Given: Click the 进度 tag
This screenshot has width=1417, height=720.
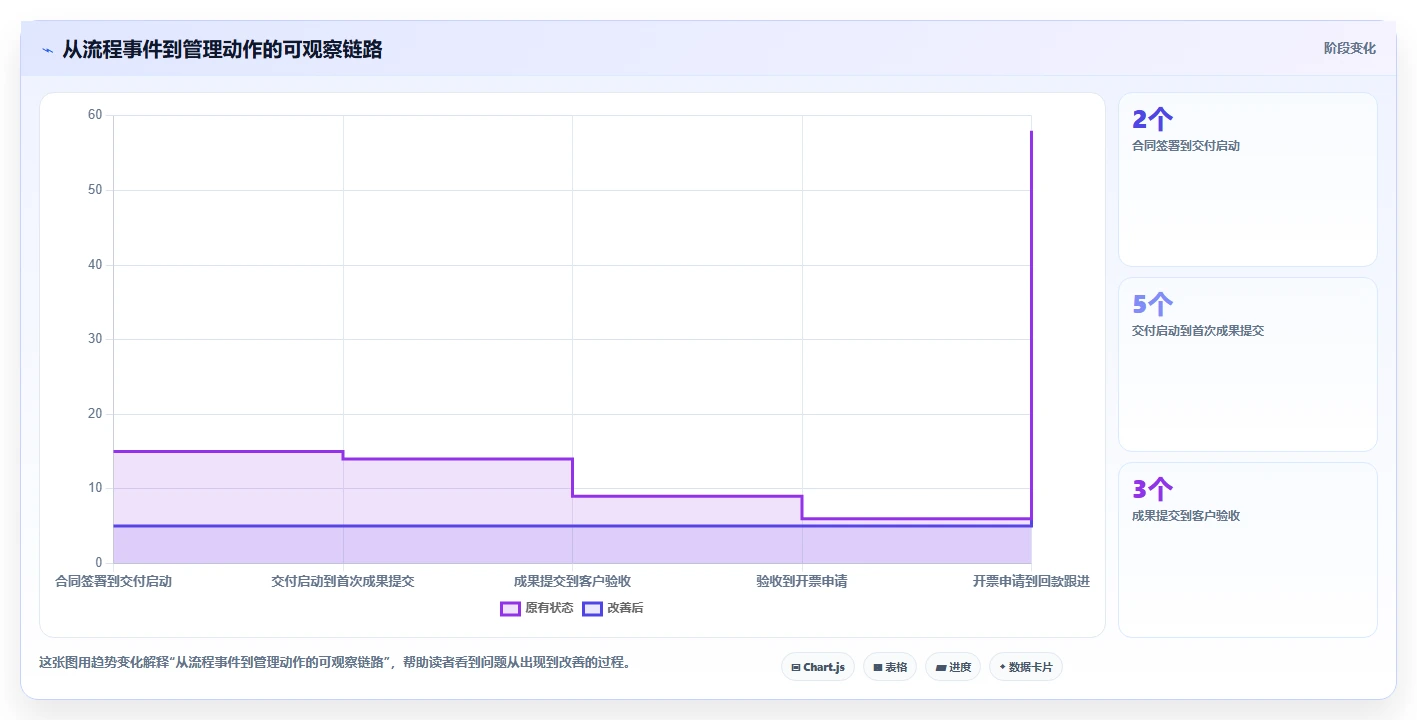Looking at the screenshot, I should pyautogui.click(x=953, y=667).
